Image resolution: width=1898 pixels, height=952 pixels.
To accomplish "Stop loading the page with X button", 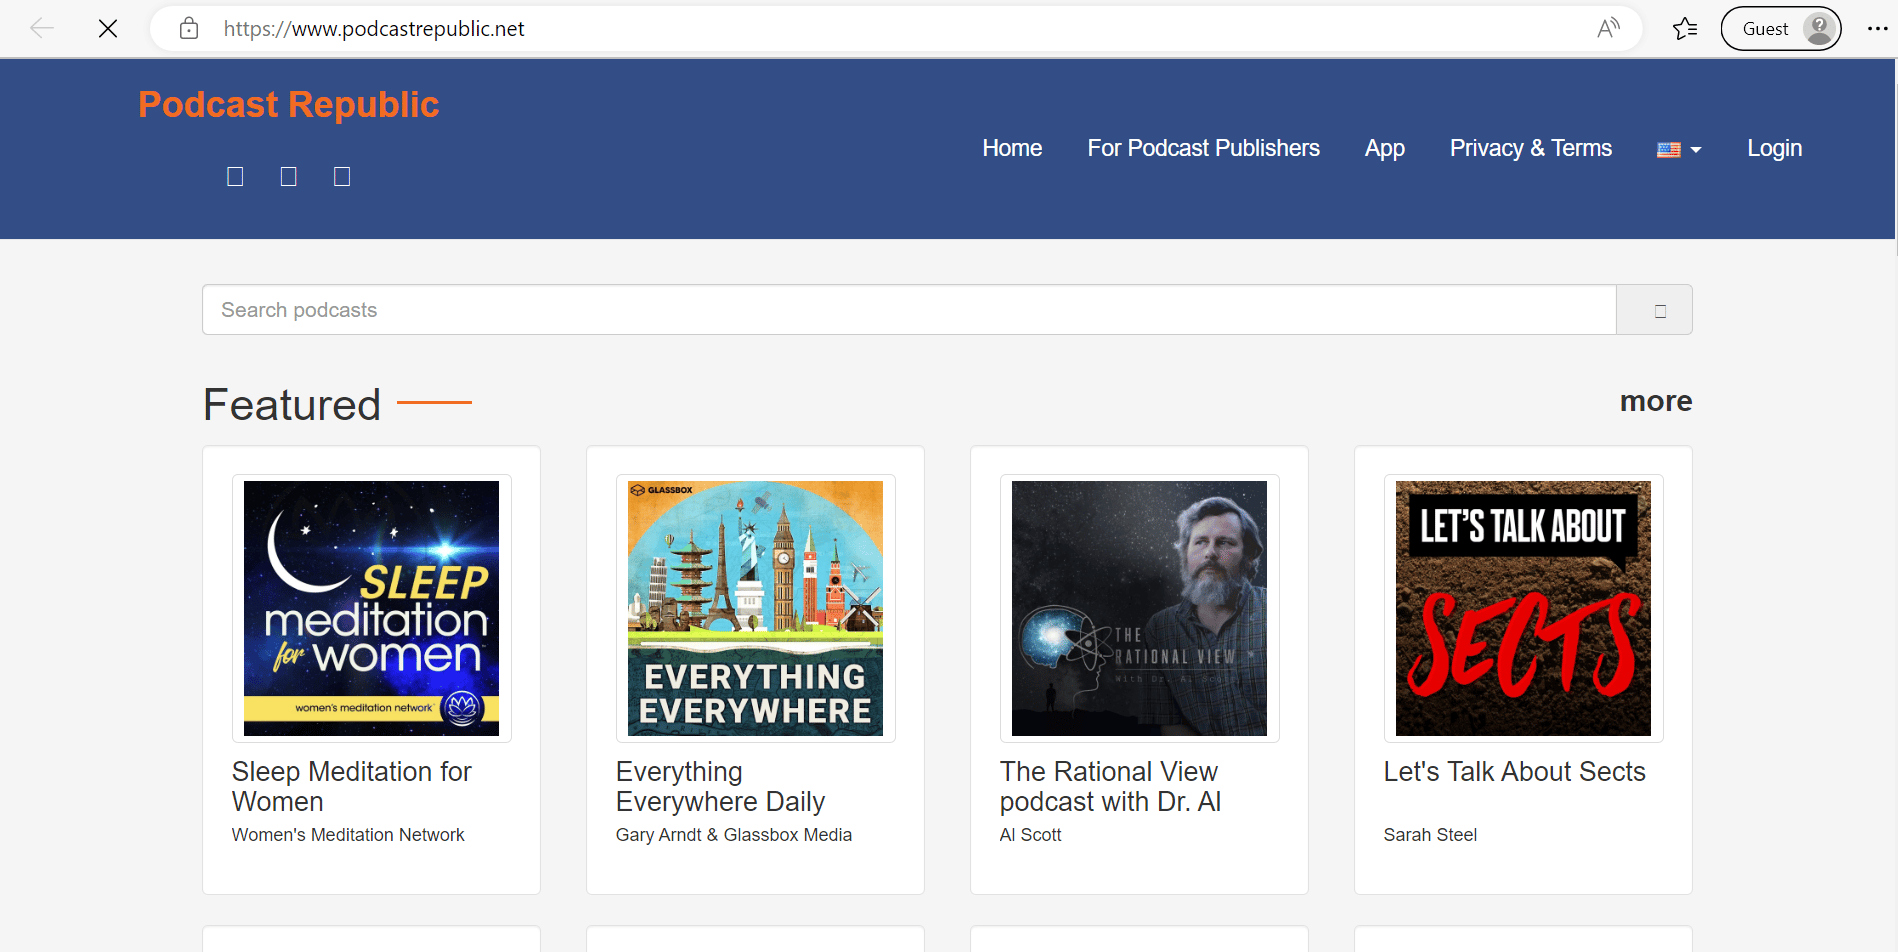I will [x=108, y=29].
